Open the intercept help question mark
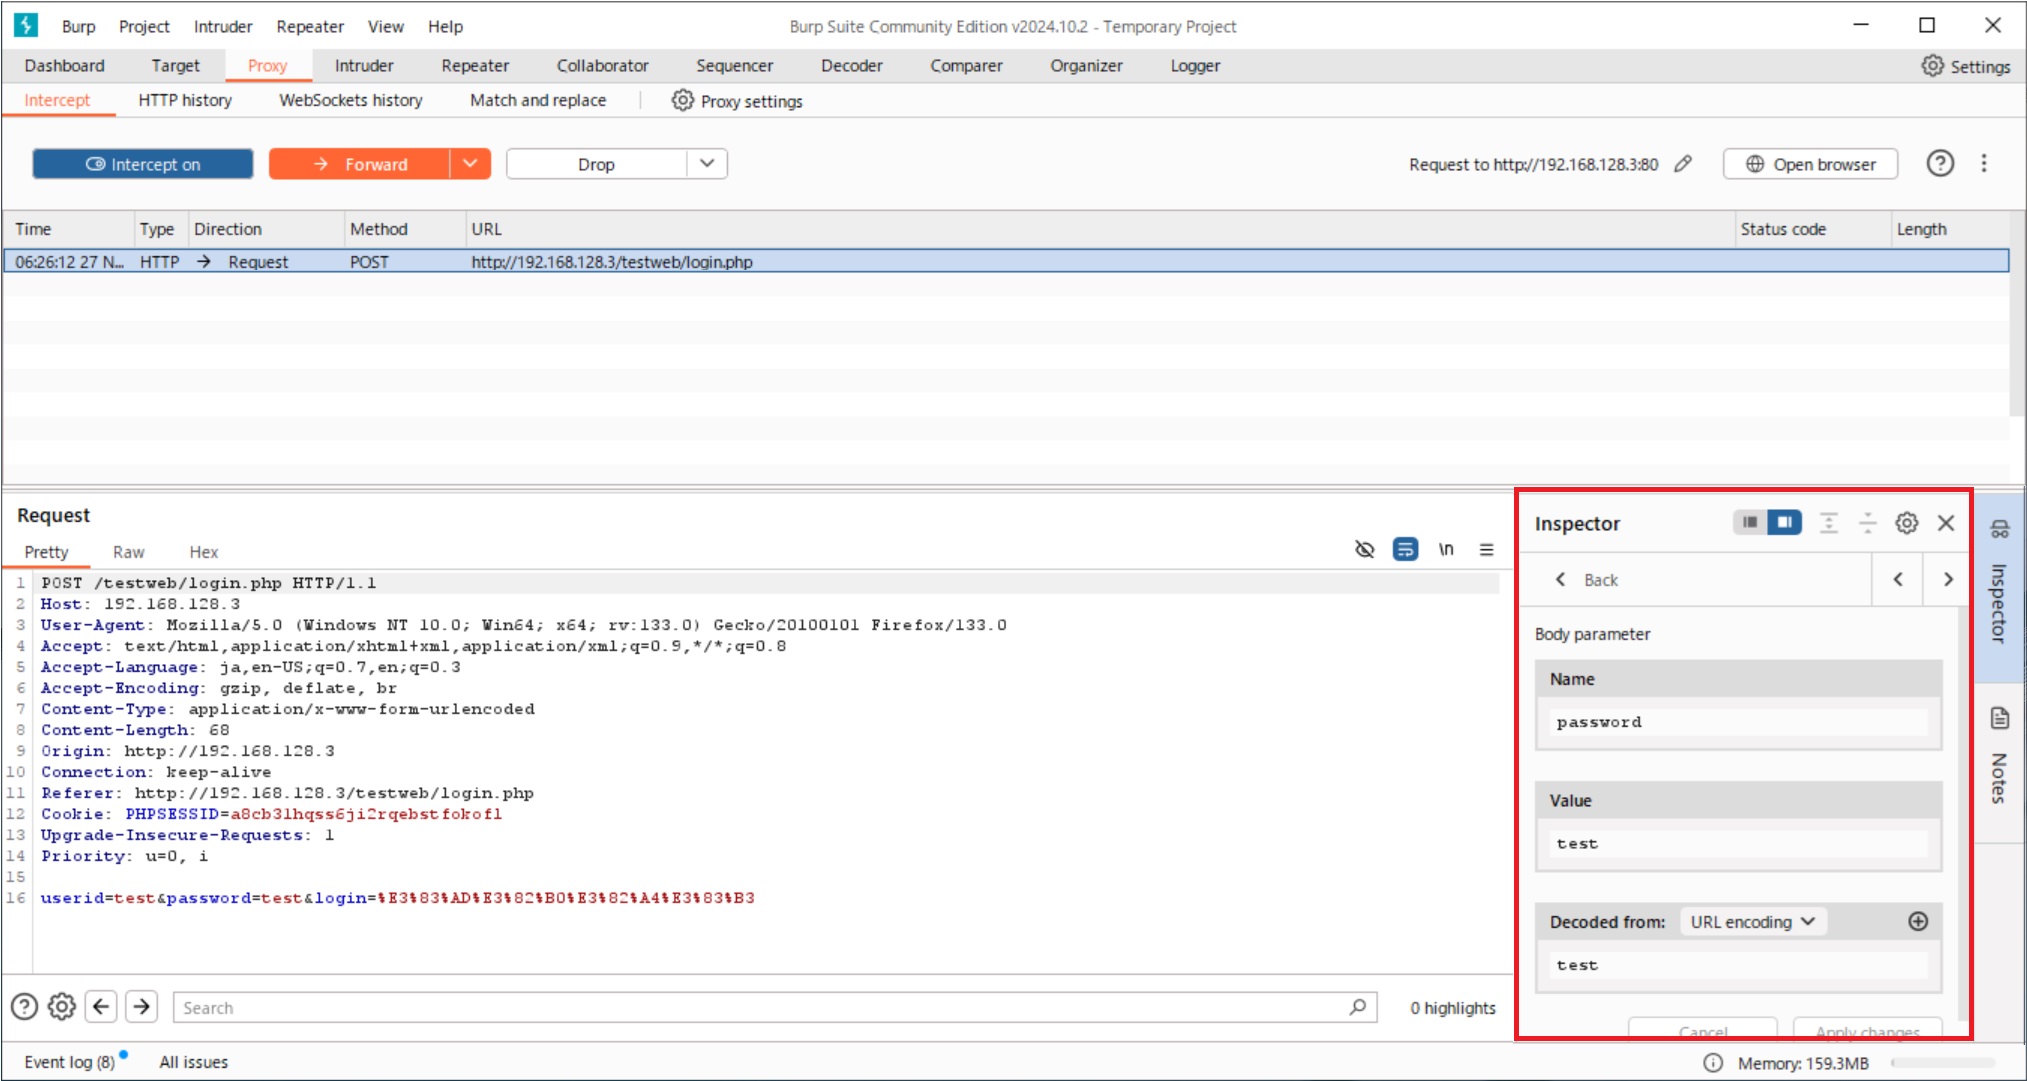Viewport: 2027px width, 1081px height. [x=1940, y=163]
